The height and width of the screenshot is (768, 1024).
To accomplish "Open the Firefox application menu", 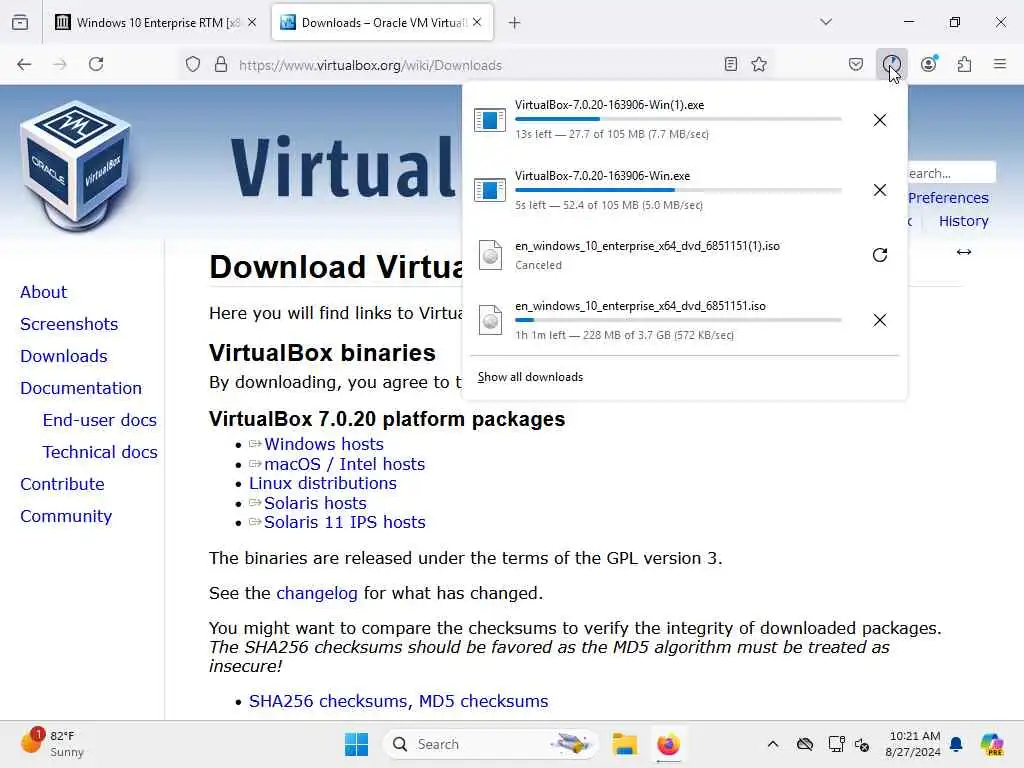I will [1000, 64].
